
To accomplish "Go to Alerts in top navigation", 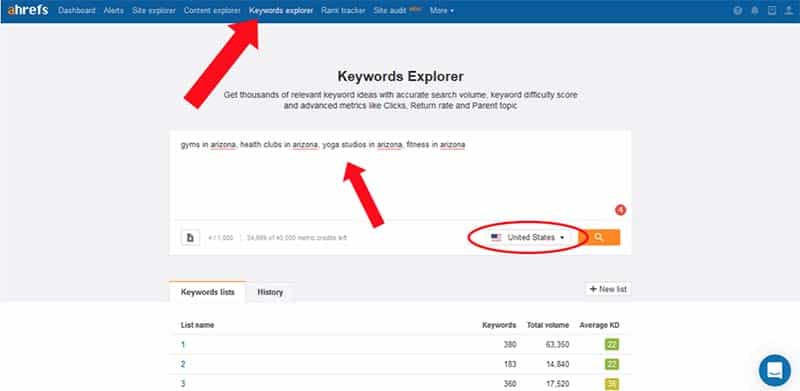I will 113,10.
